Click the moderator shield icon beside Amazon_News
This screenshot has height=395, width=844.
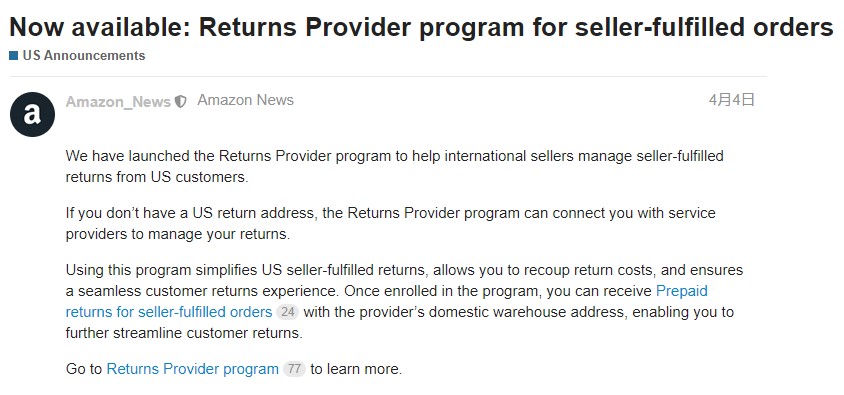click(x=181, y=101)
